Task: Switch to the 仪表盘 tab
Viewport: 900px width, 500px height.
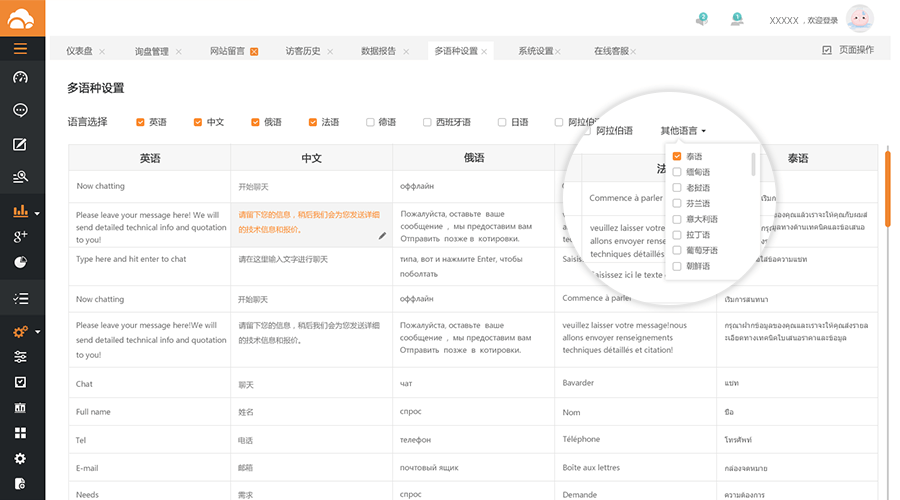Action: tap(79, 51)
